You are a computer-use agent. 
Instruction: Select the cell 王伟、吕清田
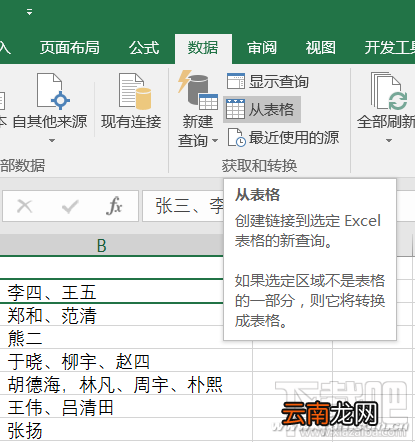click(126, 406)
